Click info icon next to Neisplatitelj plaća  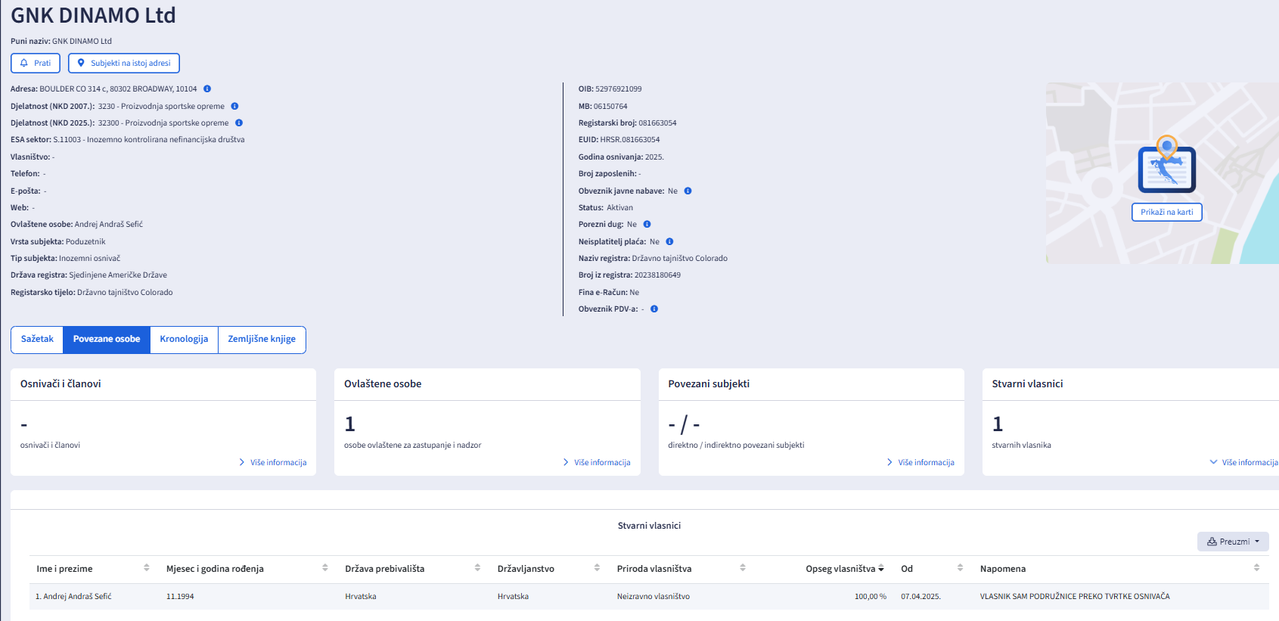pos(670,242)
